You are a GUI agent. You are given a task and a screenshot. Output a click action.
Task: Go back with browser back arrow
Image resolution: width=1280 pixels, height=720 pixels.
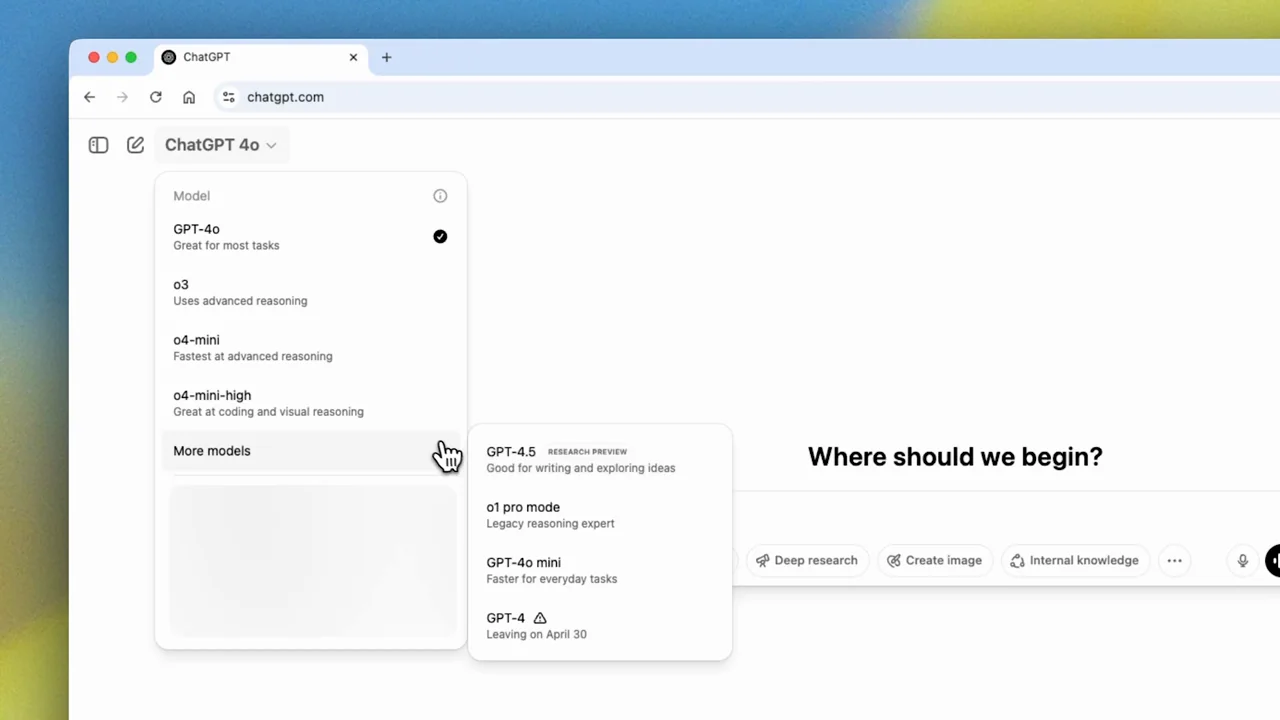tap(90, 97)
